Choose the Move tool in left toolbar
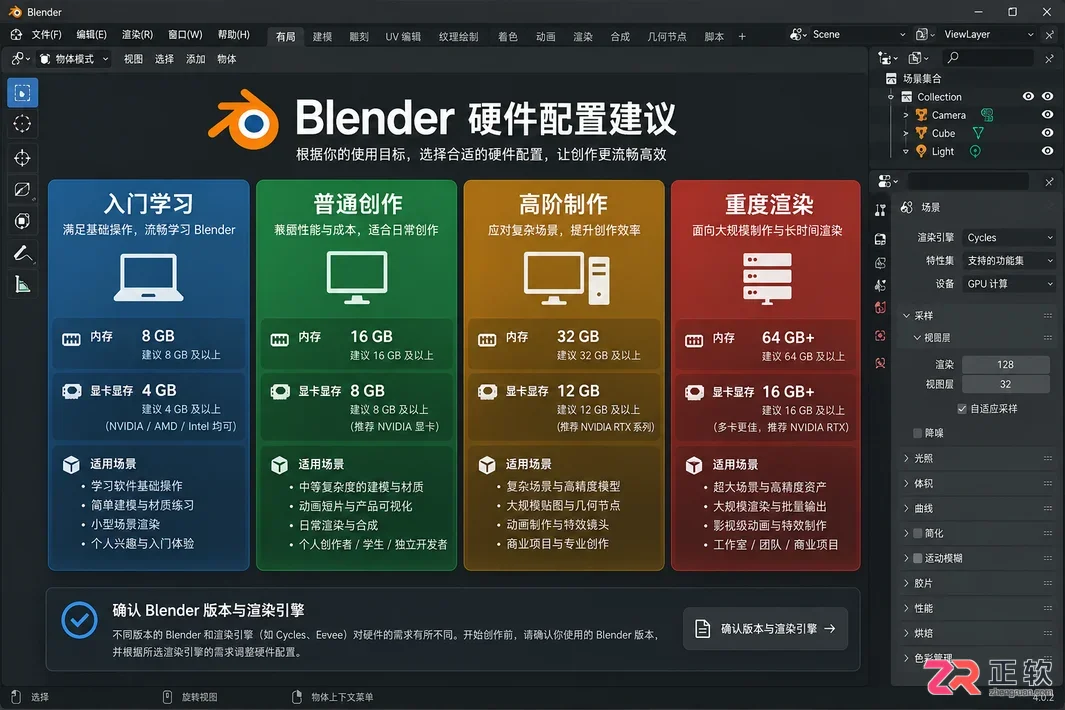This screenshot has height=710, width=1065. pyautogui.click(x=22, y=158)
